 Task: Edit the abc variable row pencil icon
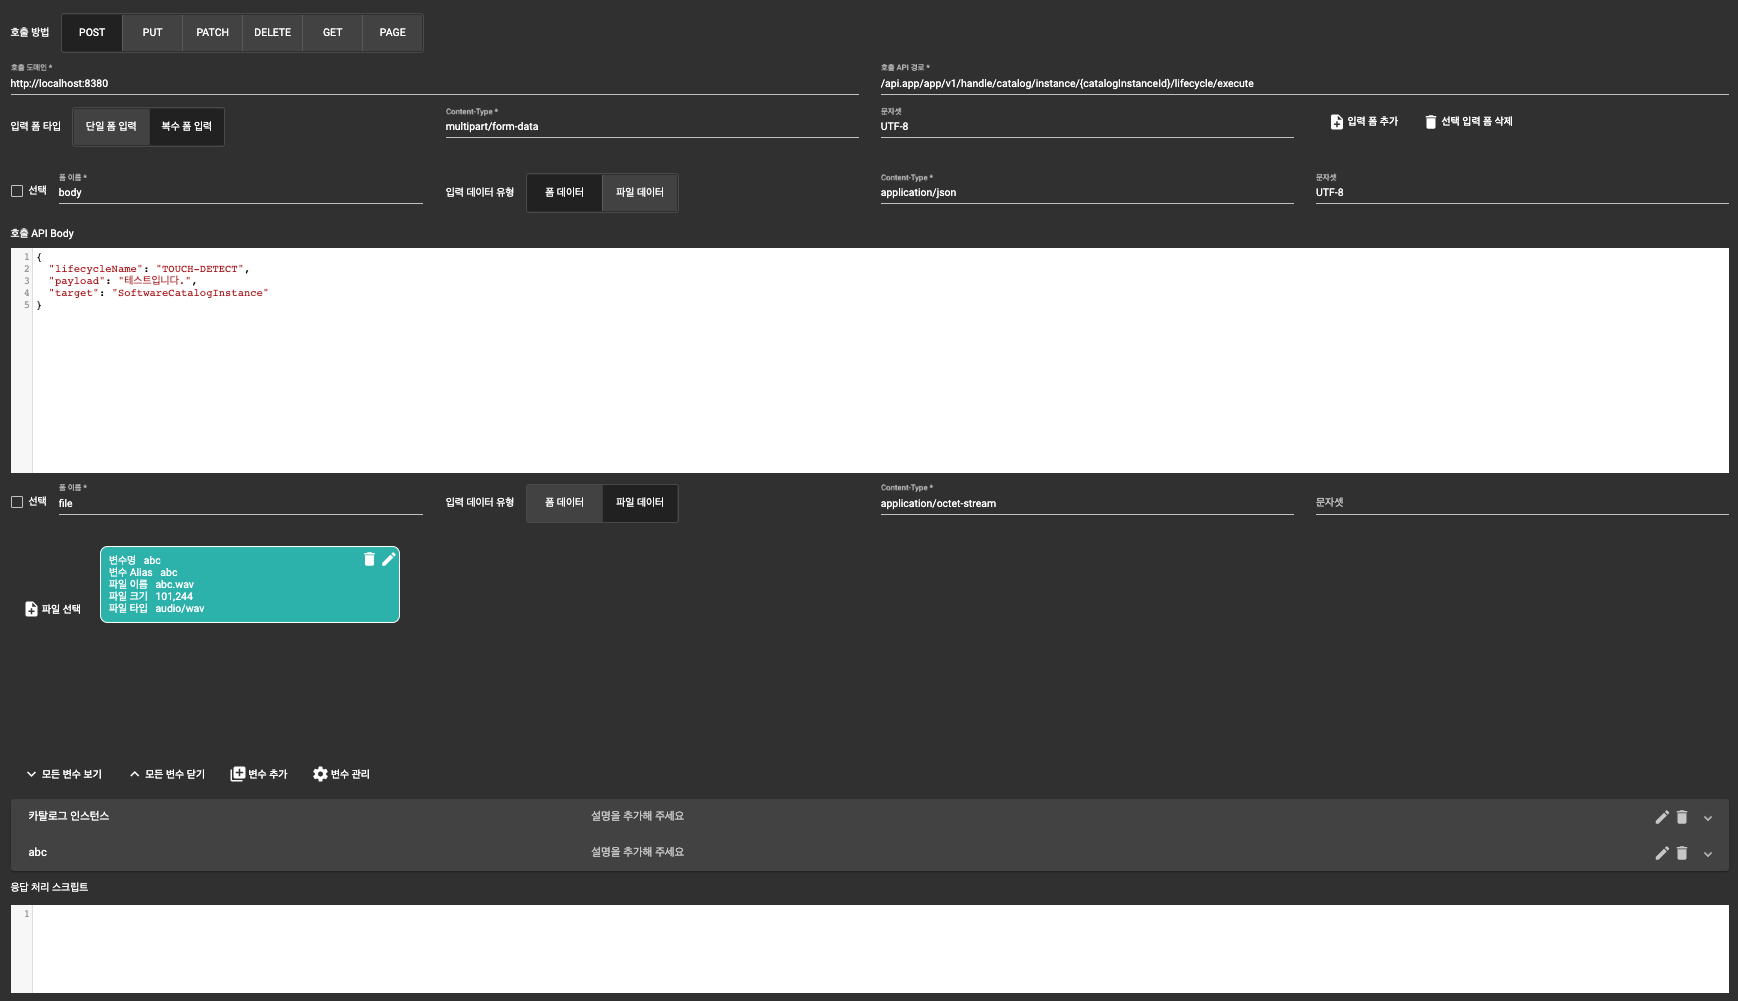1662,853
